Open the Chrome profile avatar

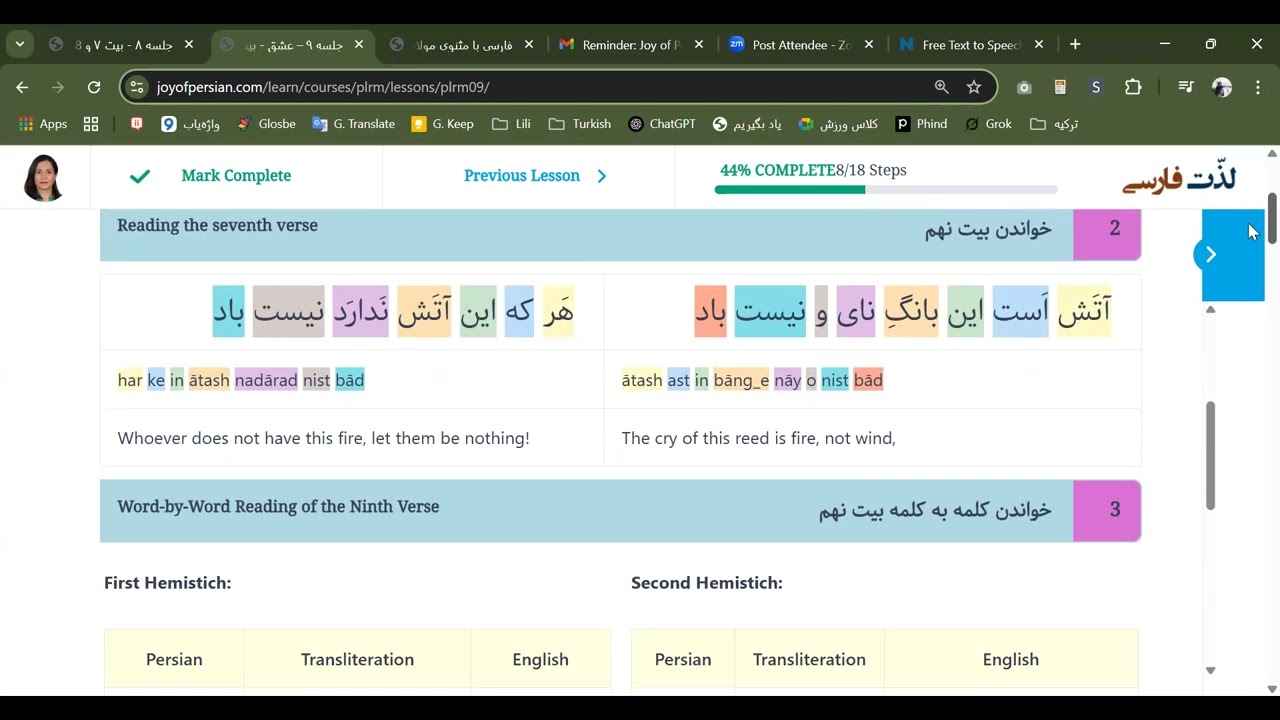[1222, 87]
